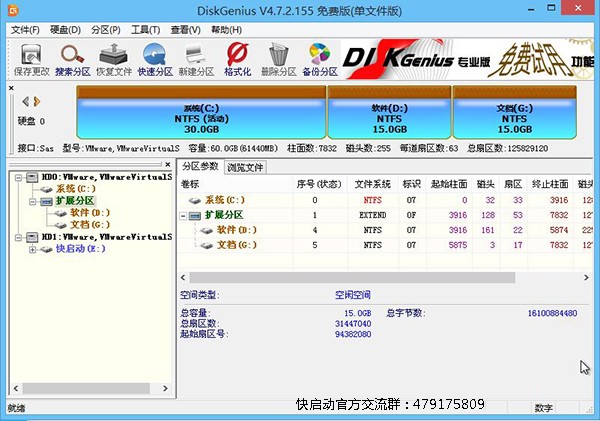This screenshot has height=421, width=600.
Task: Click the 保存更改 (Save Changes) toolbar icon
Action: click(x=30, y=58)
